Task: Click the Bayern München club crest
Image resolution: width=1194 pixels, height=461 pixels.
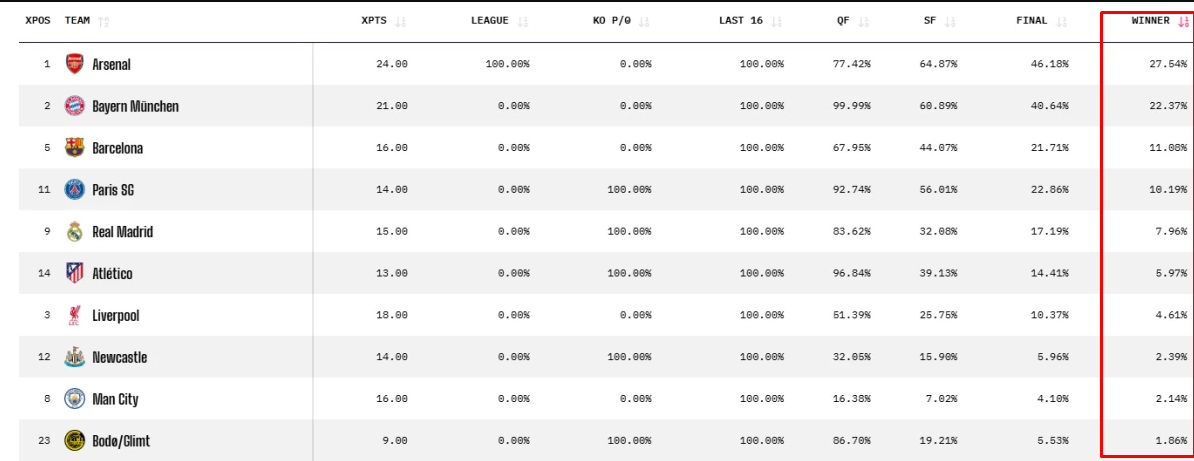Action: (x=74, y=106)
